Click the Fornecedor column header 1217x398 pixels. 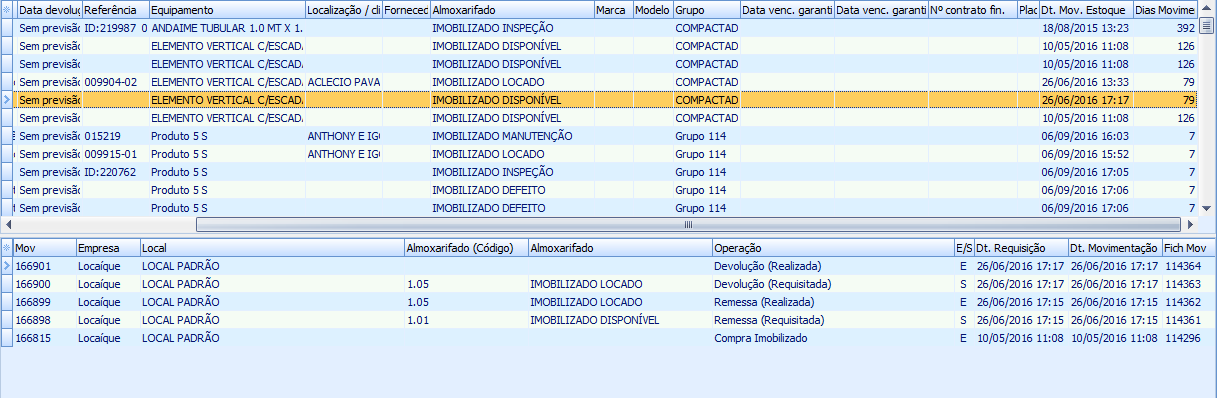click(x=406, y=9)
